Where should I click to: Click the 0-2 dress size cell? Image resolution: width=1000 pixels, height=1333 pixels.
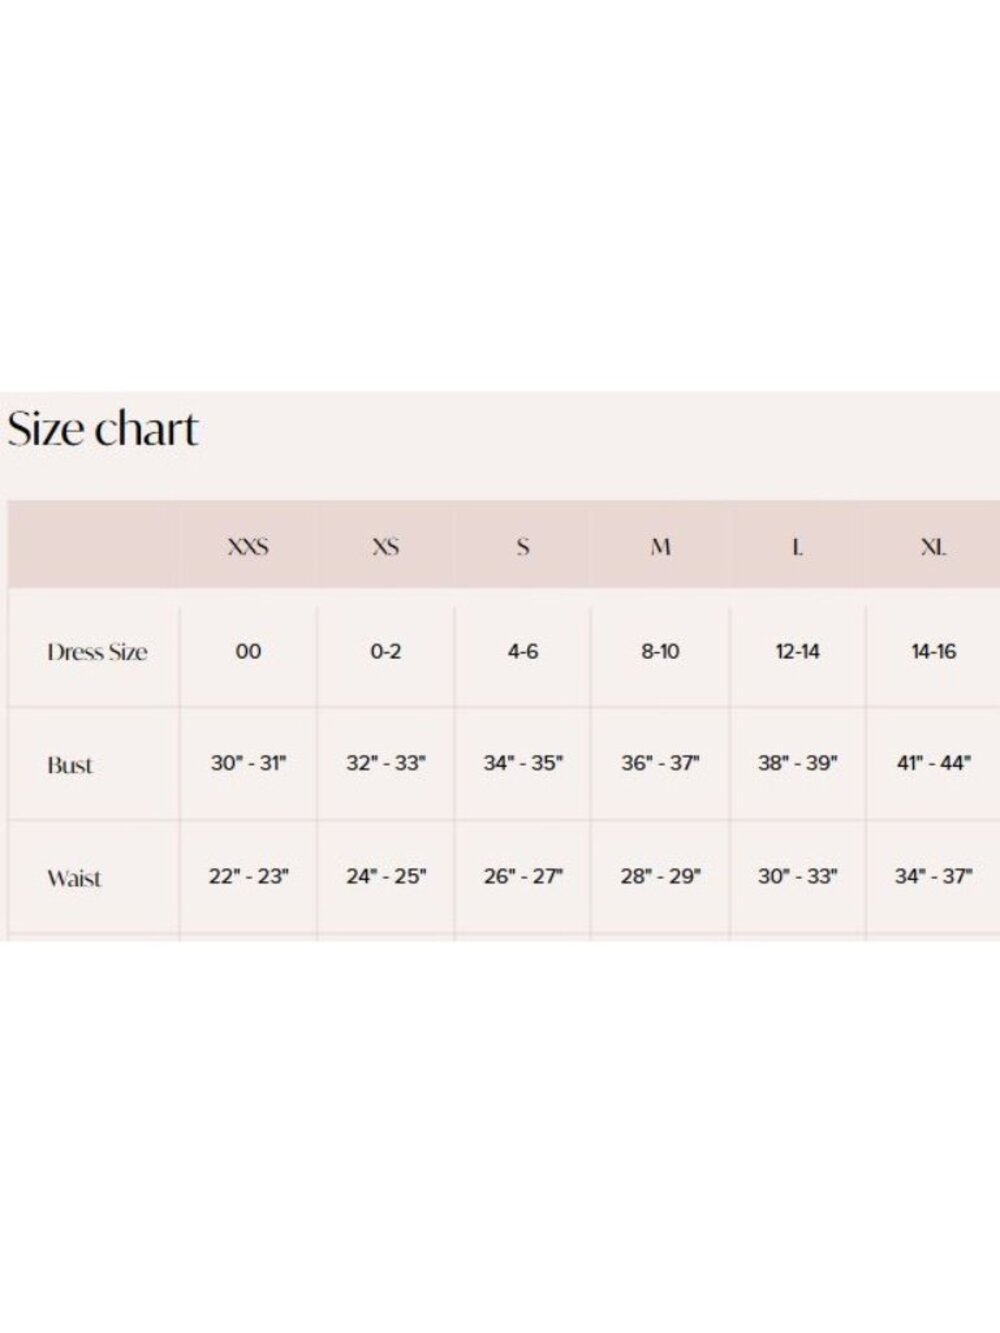(386, 652)
